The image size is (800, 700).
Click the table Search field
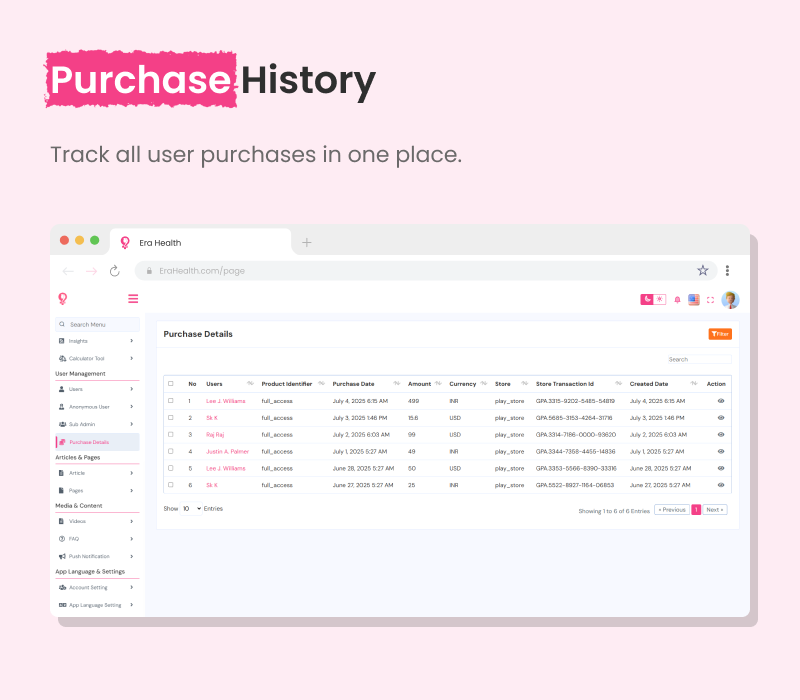[699, 359]
